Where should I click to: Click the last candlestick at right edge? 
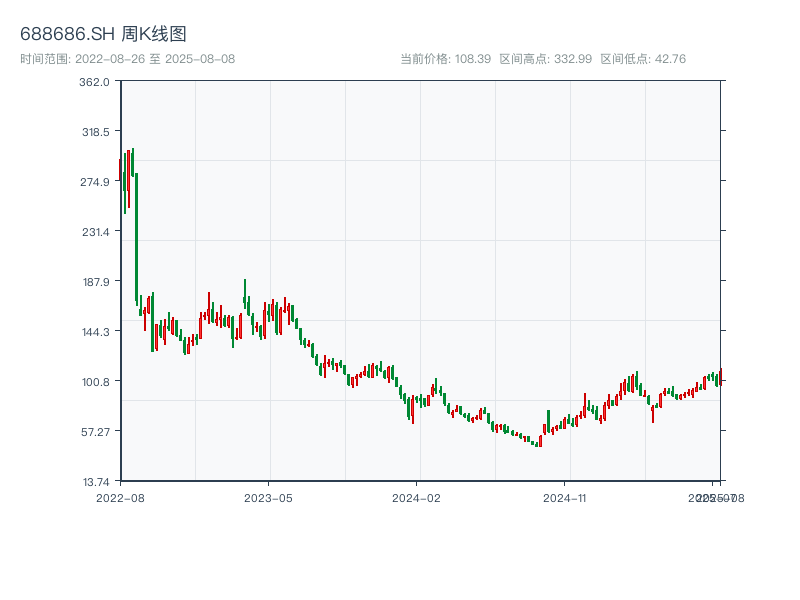coord(720,376)
